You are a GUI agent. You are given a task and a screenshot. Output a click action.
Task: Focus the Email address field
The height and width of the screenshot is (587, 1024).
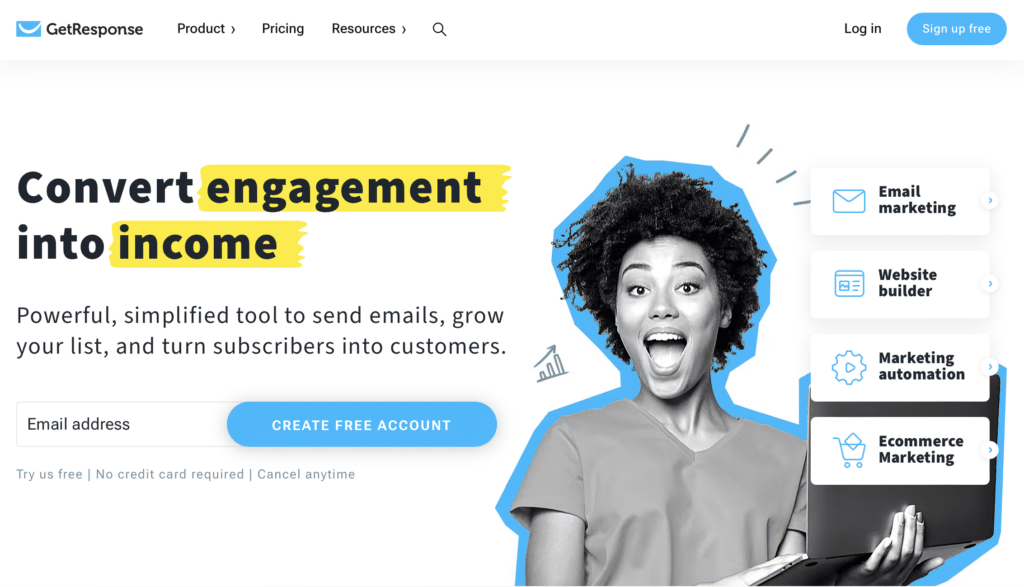point(122,424)
